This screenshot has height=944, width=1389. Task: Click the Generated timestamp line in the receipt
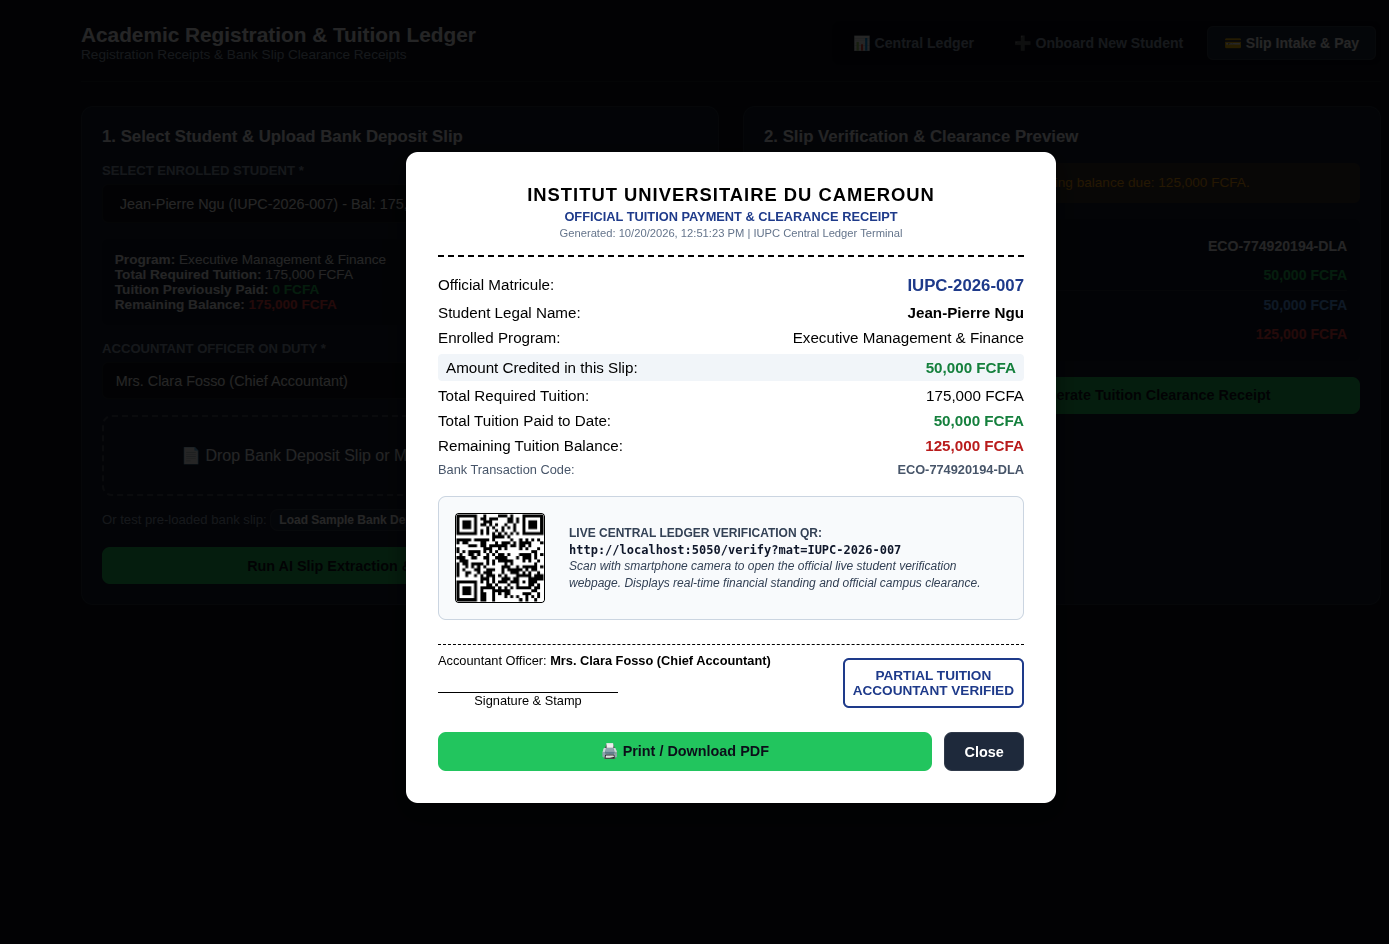[x=731, y=233]
